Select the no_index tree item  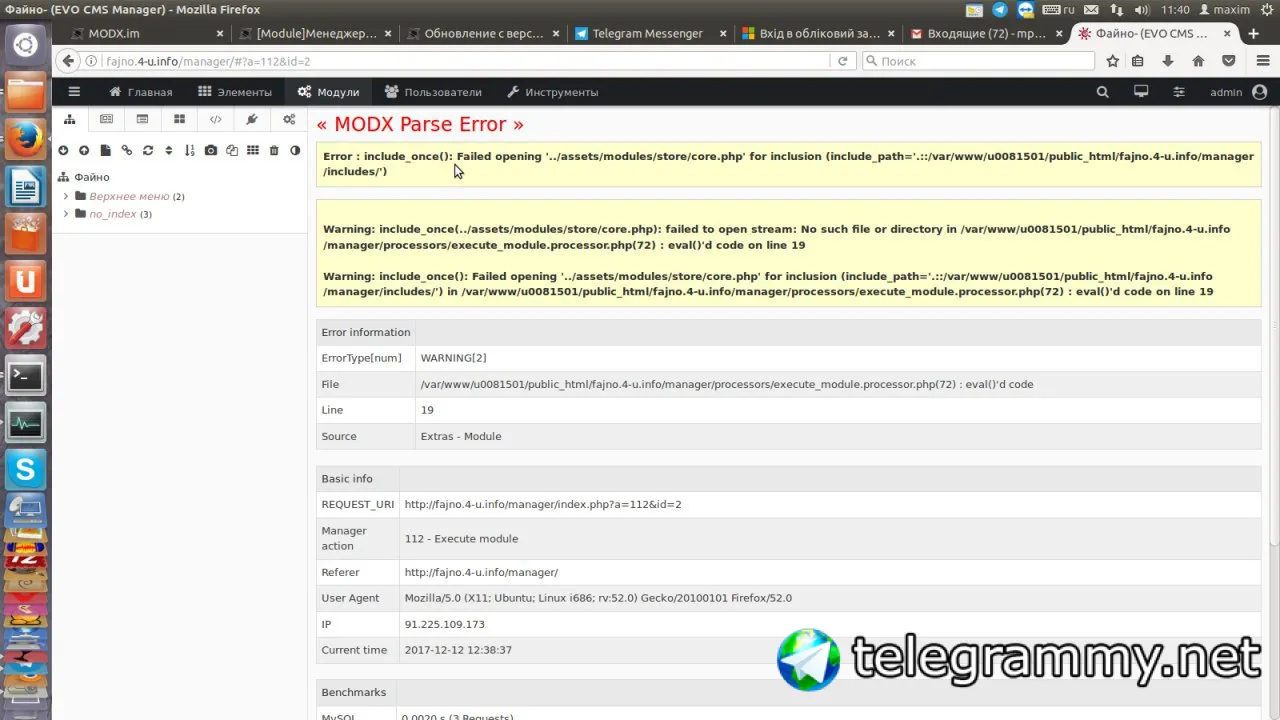[x=112, y=214]
